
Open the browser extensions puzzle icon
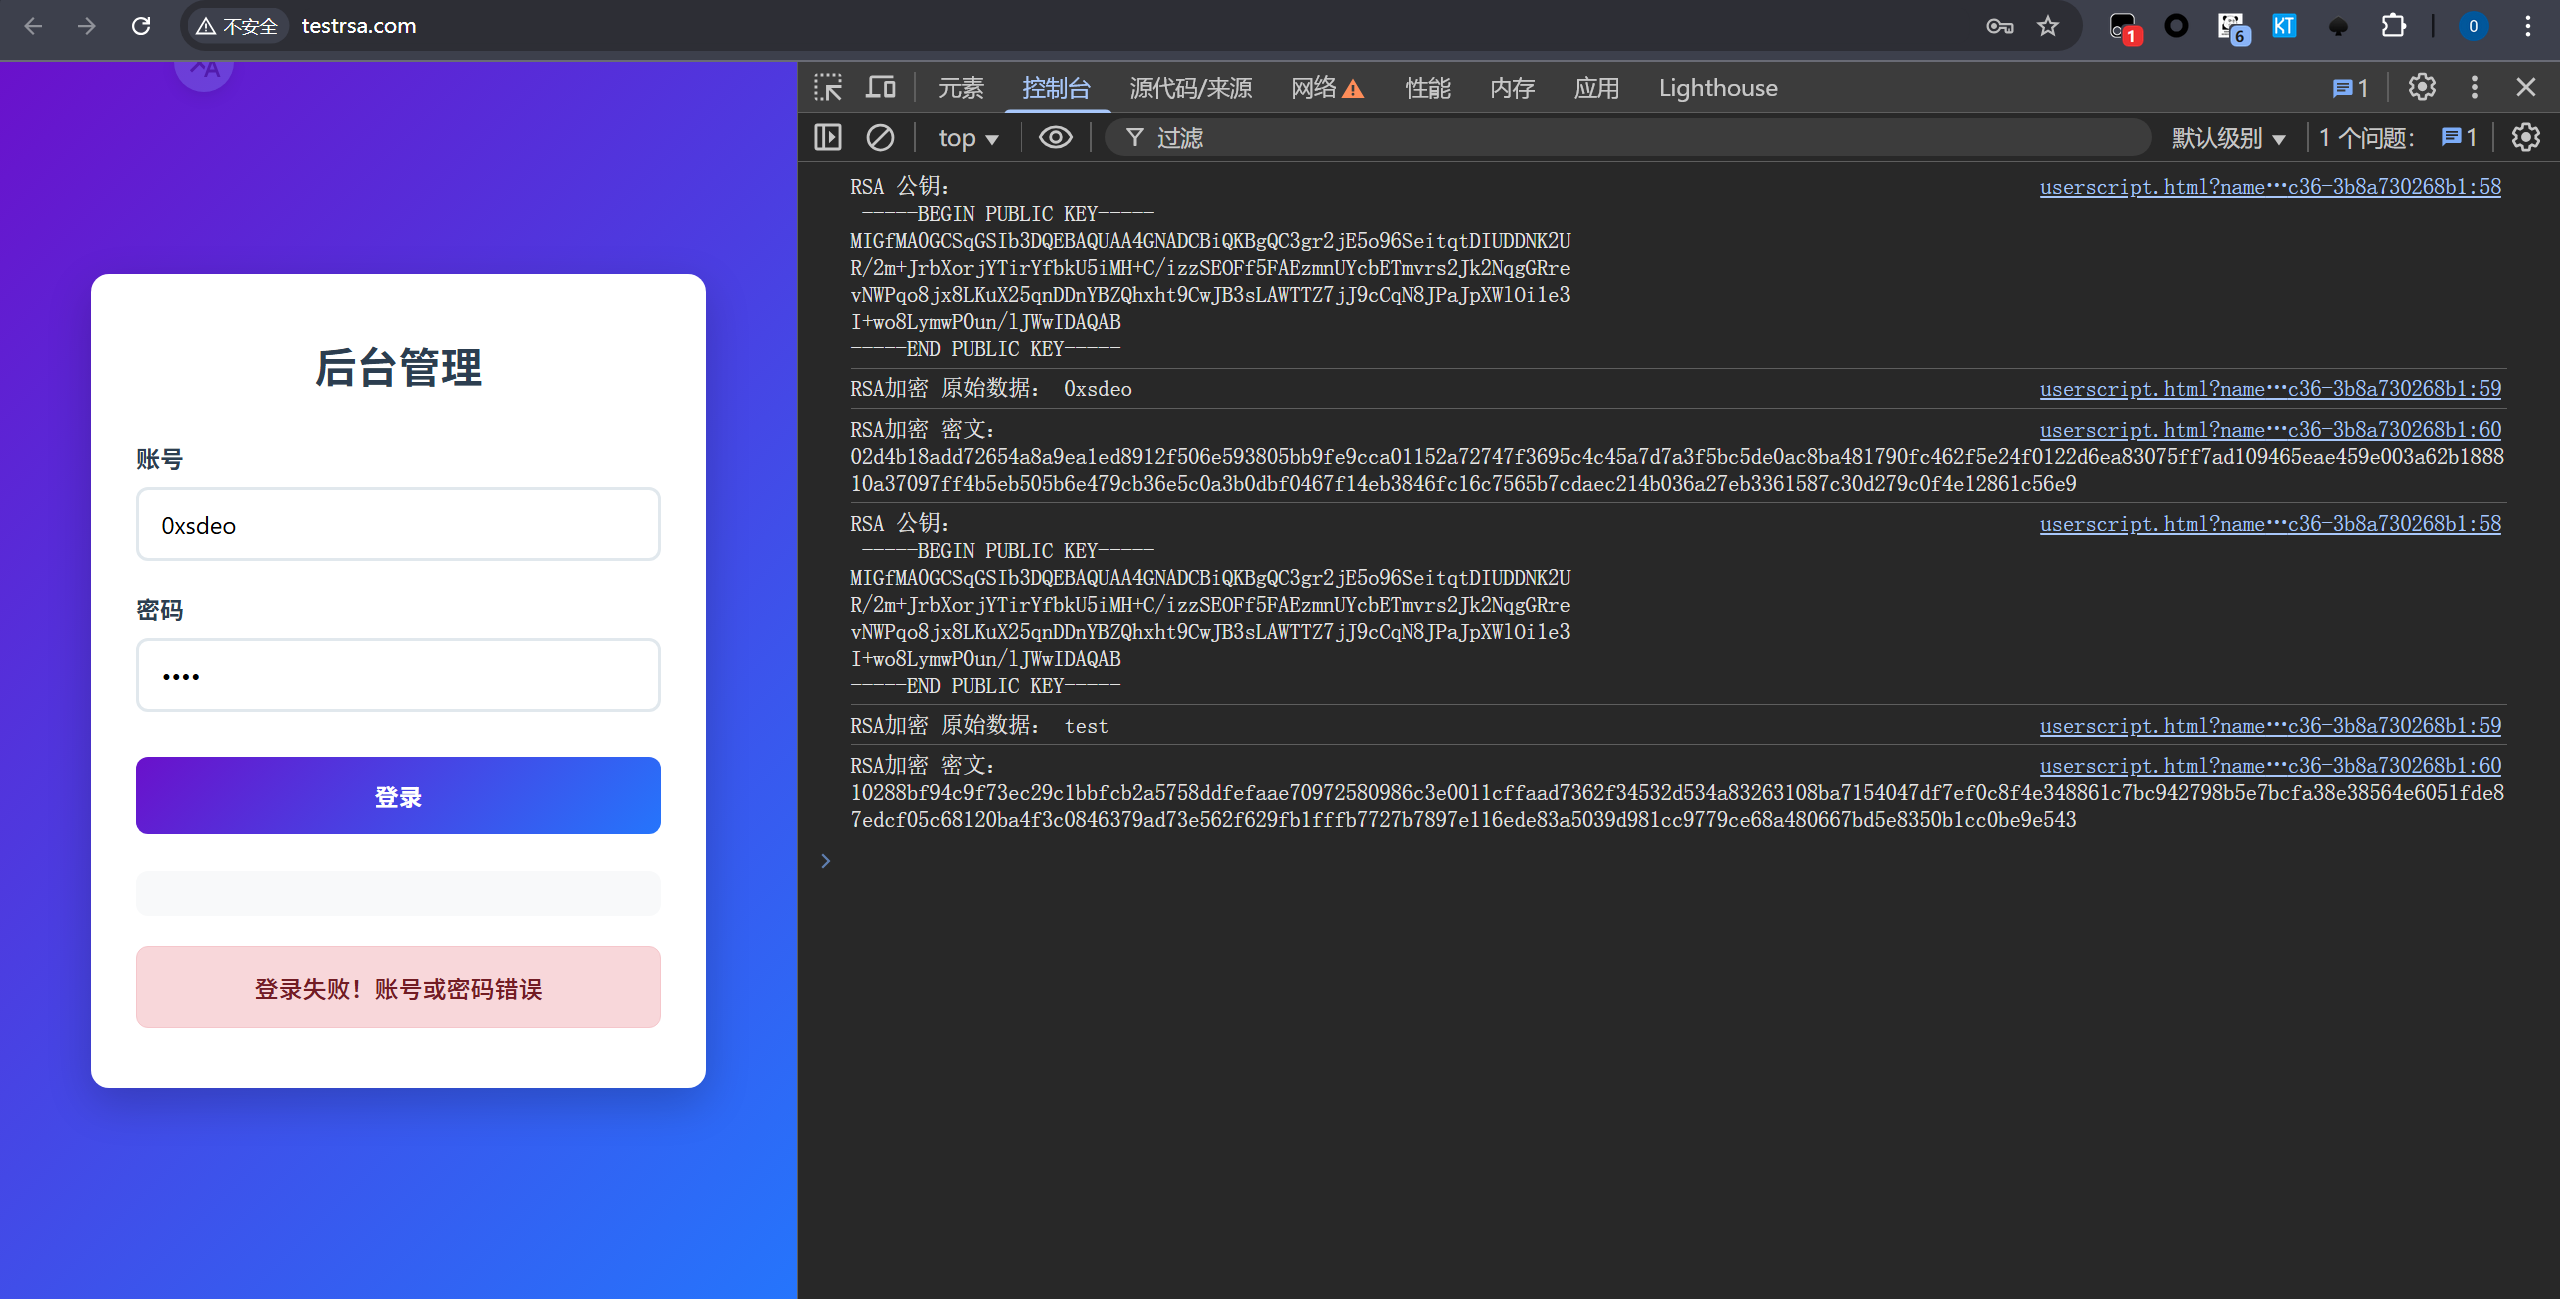pos(2393,26)
